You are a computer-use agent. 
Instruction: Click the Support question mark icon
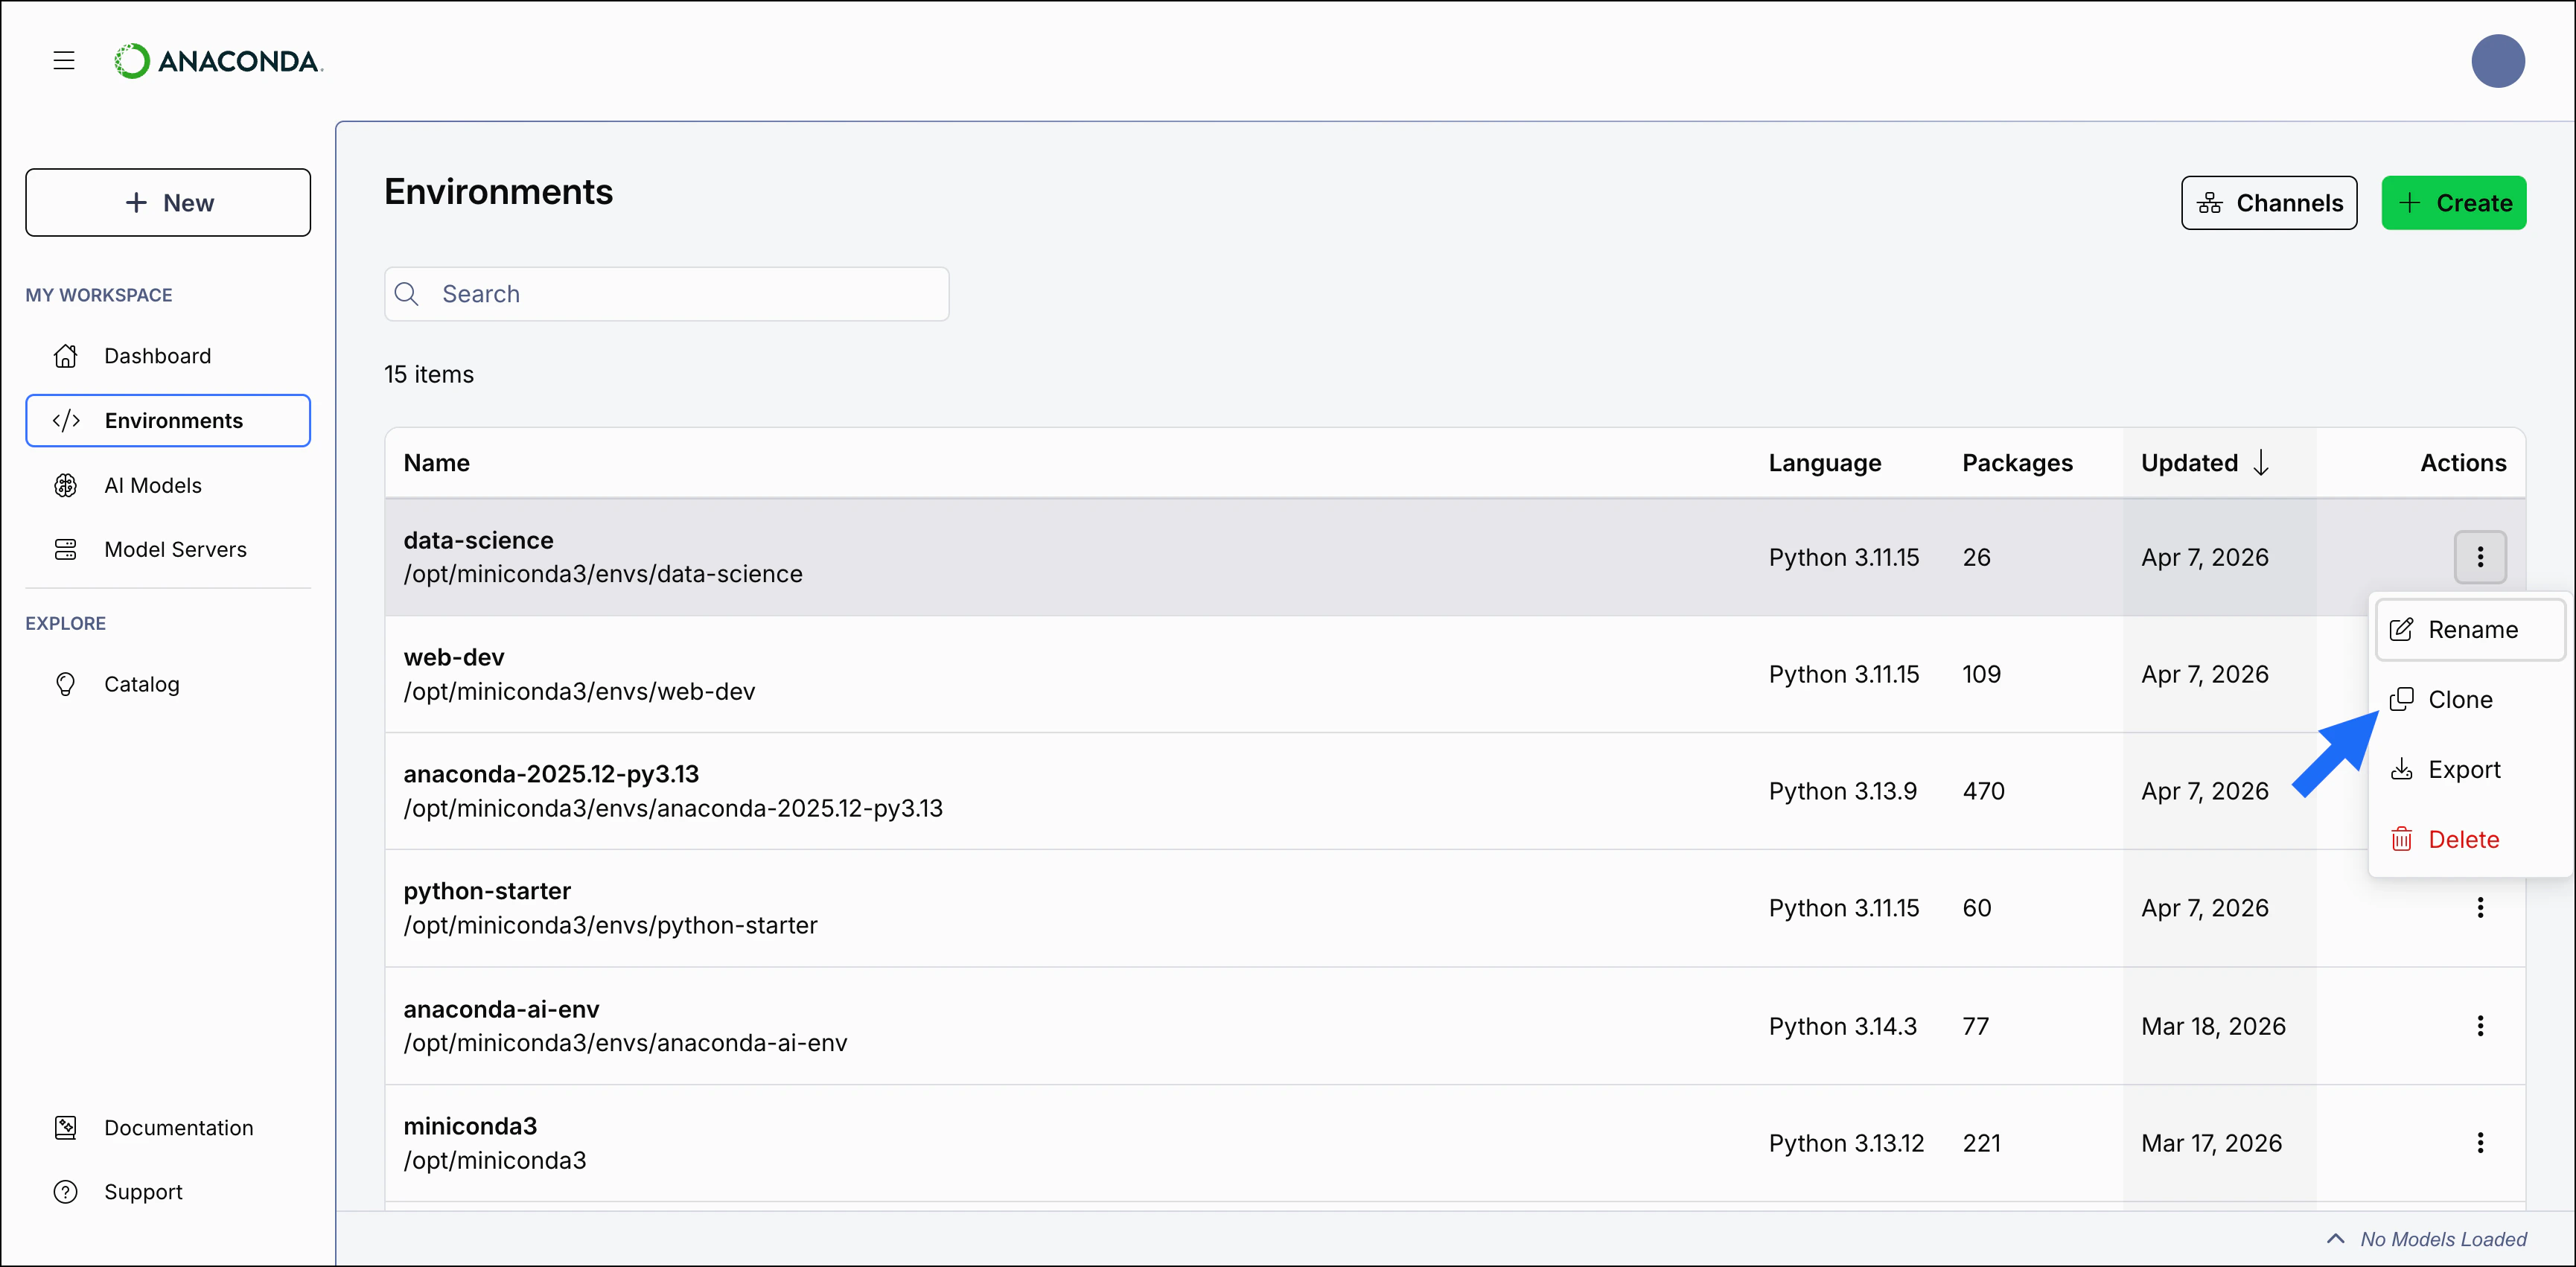[x=65, y=1191]
